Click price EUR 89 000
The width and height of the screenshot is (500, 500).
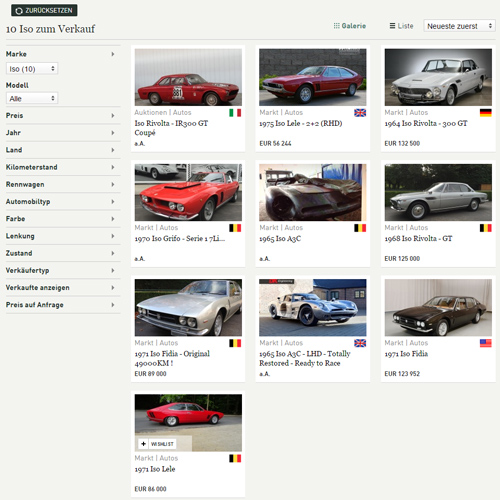coord(150,374)
